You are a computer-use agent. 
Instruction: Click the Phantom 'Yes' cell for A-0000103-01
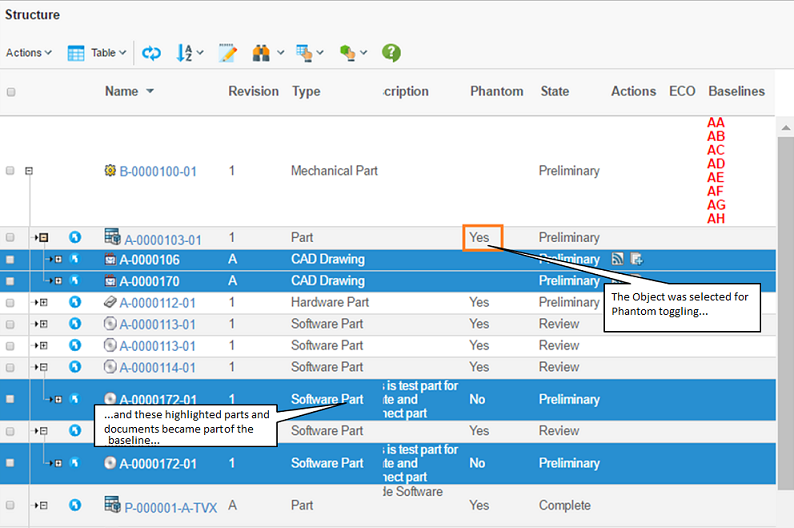[482, 238]
